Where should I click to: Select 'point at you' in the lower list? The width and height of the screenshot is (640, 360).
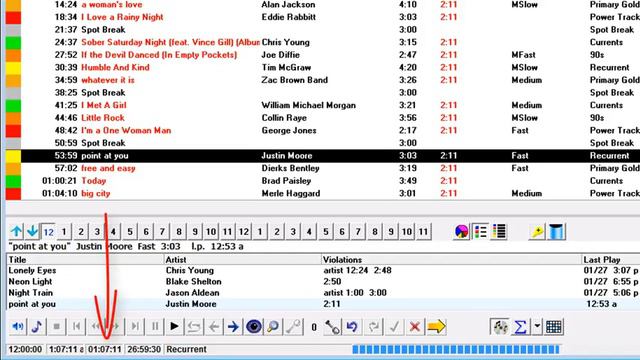coord(323,304)
